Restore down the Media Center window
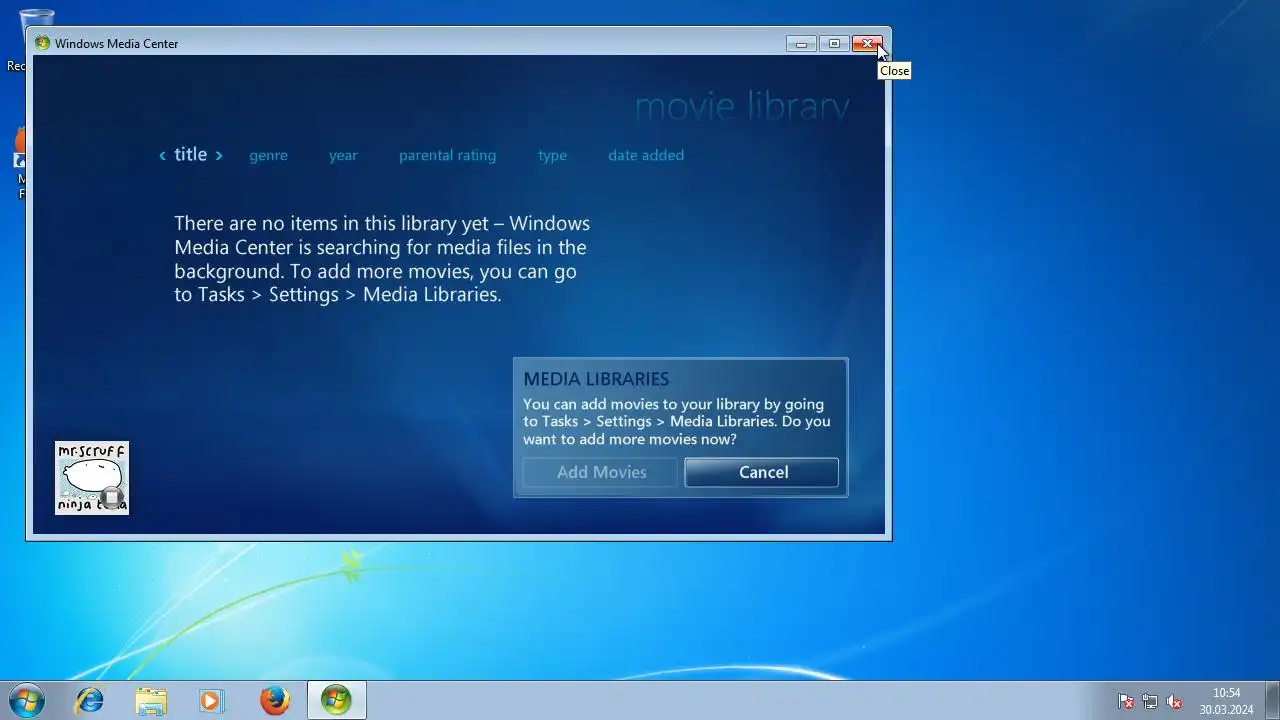The width and height of the screenshot is (1280, 720). click(834, 44)
